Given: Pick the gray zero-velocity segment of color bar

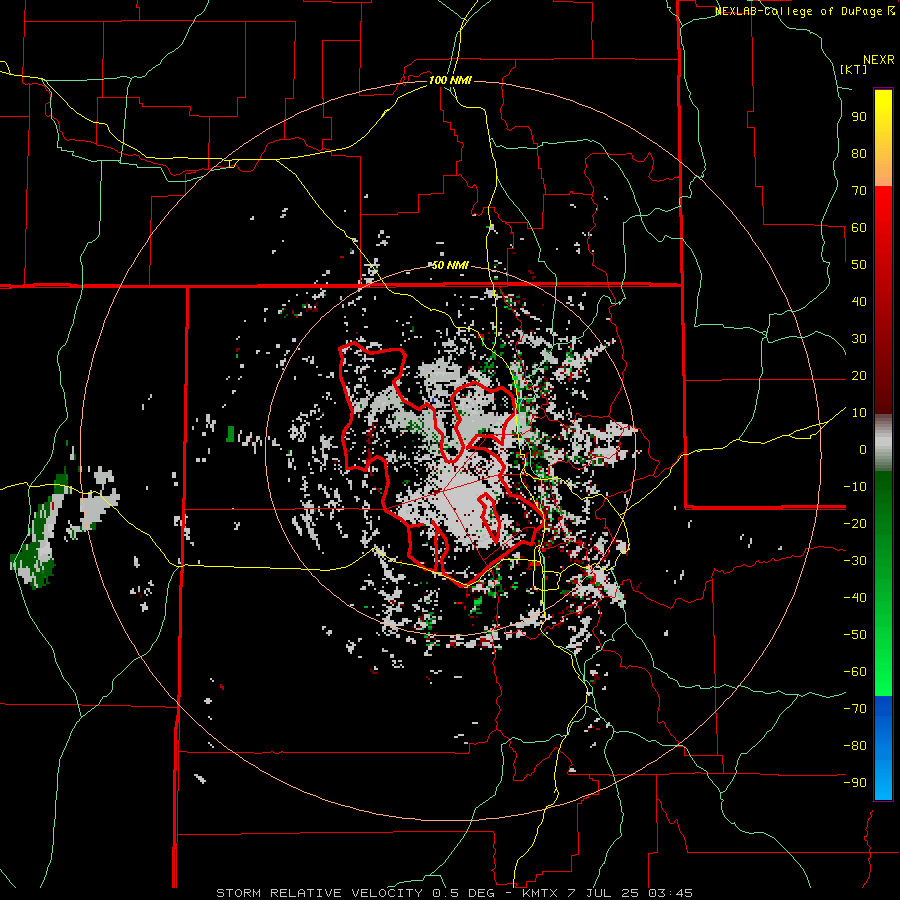Looking at the screenshot, I should [x=883, y=443].
